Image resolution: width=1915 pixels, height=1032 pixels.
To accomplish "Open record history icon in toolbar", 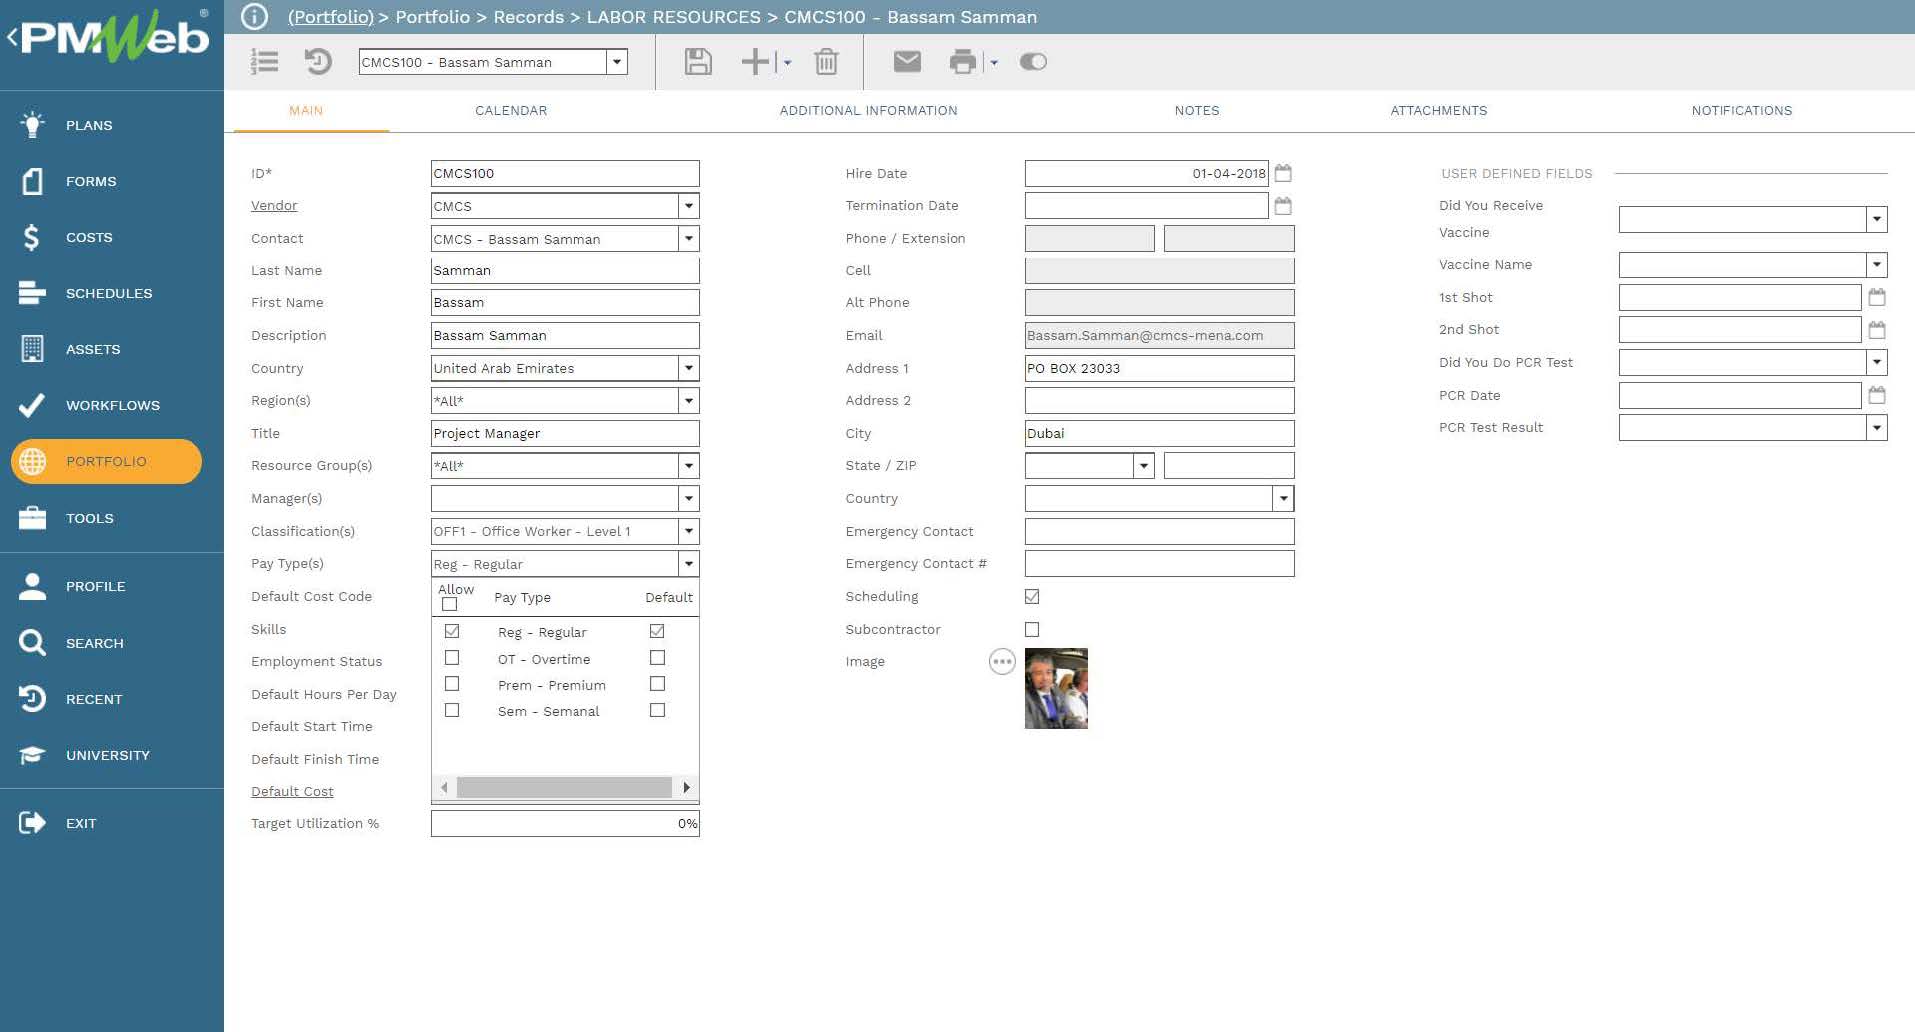I will click(x=318, y=62).
